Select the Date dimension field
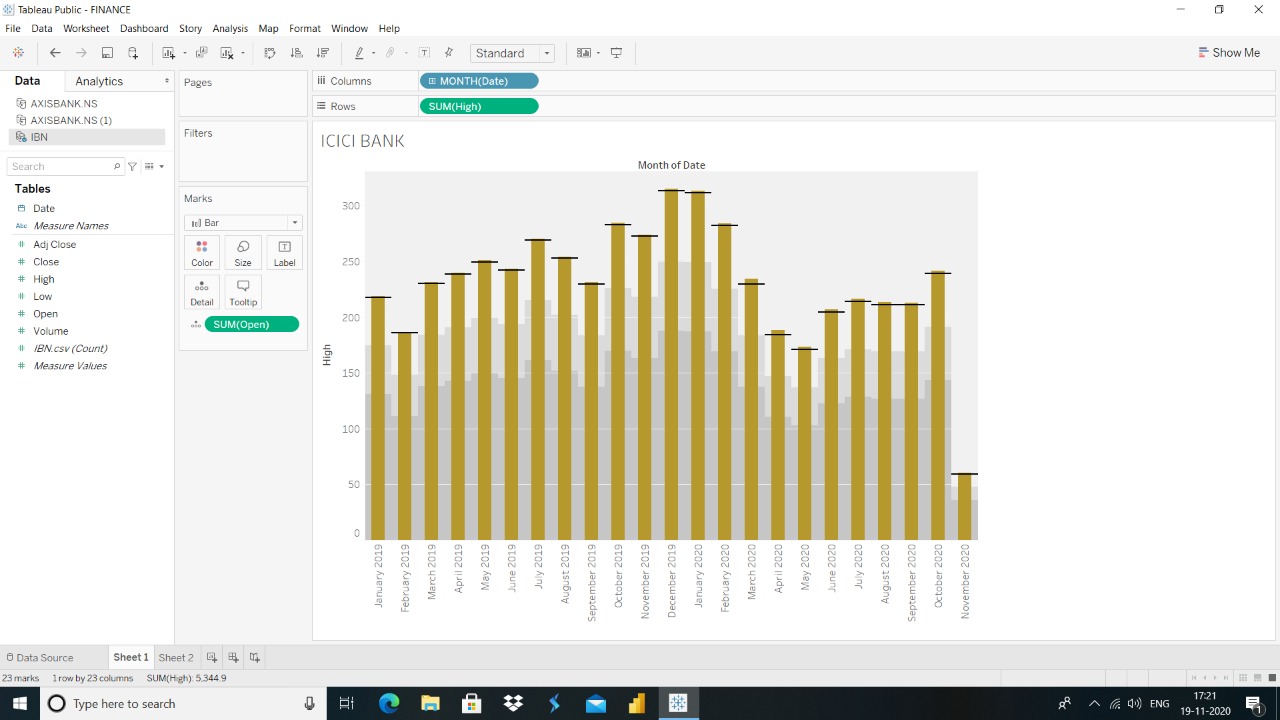This screenshot has width=1280, height=720. tap(44, 208)
